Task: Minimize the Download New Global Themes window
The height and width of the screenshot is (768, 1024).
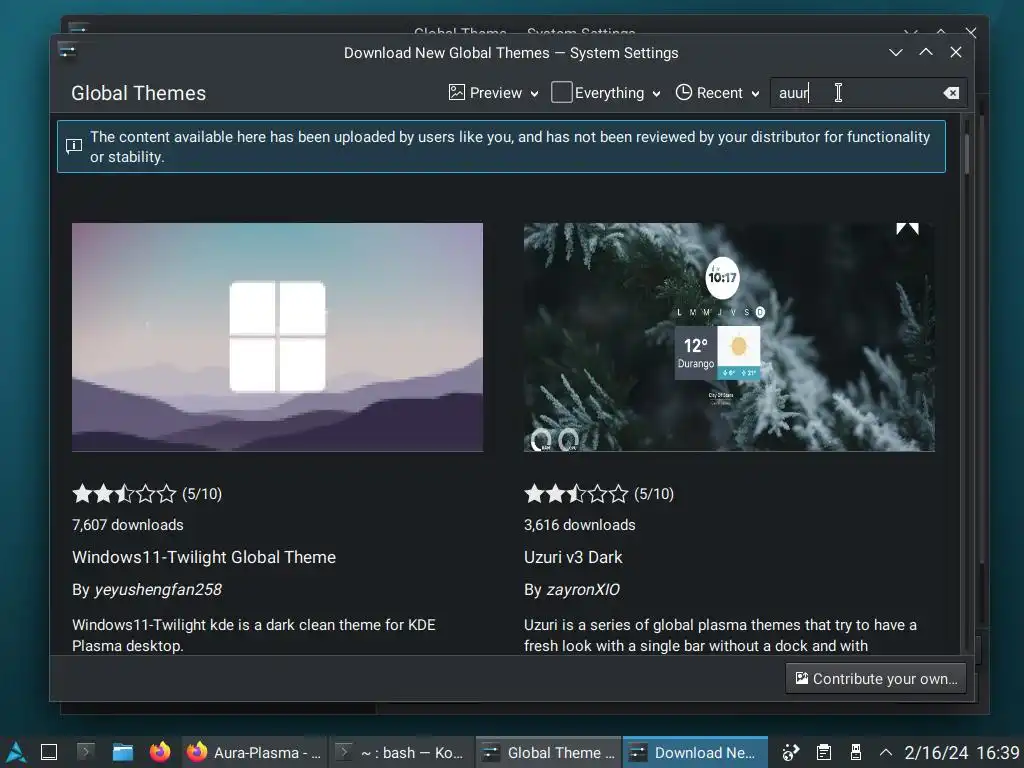Action: 895,52
